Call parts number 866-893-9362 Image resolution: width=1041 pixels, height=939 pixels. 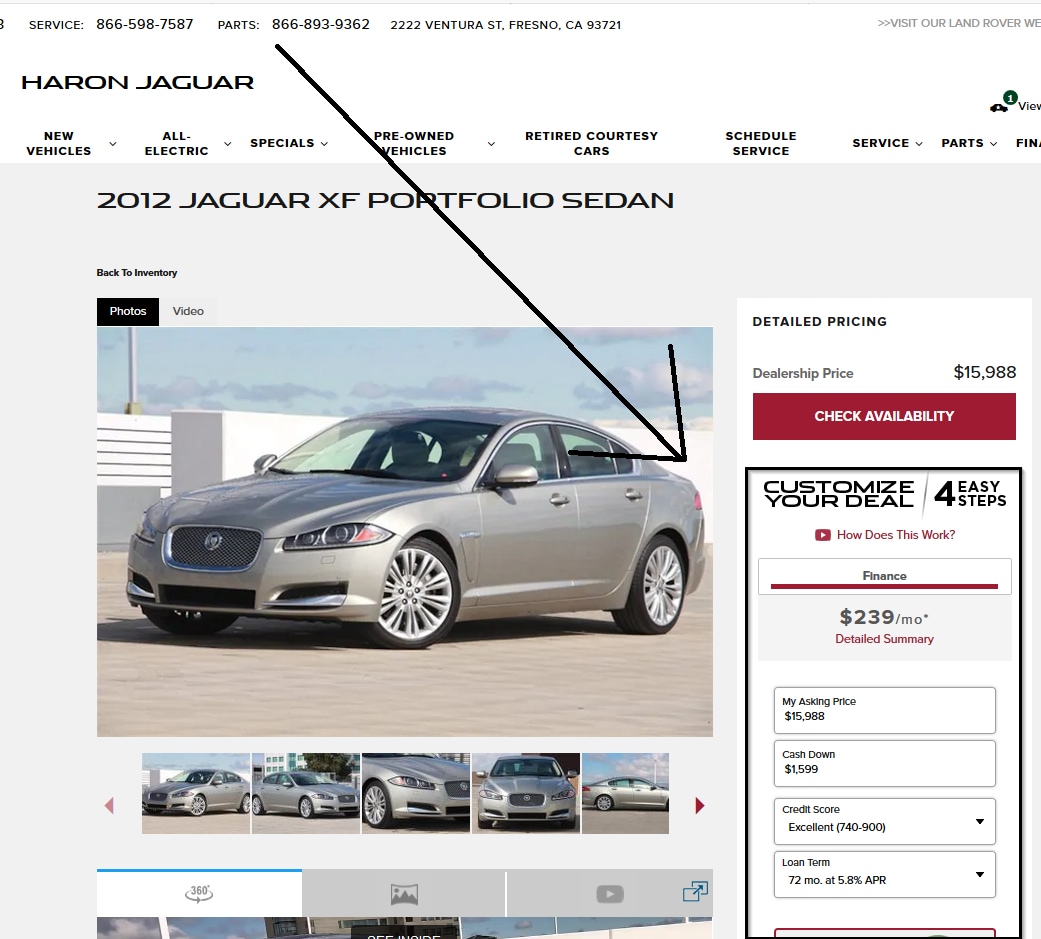coord(321,25)
